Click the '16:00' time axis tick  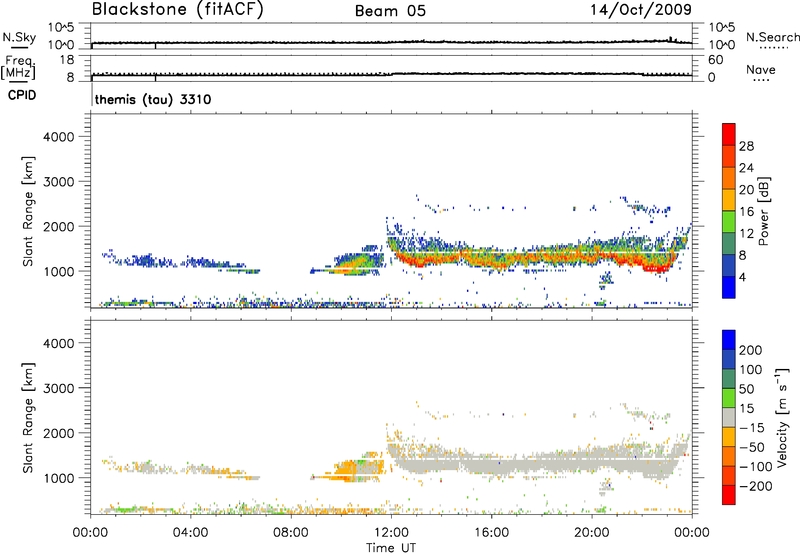point(491,533)
